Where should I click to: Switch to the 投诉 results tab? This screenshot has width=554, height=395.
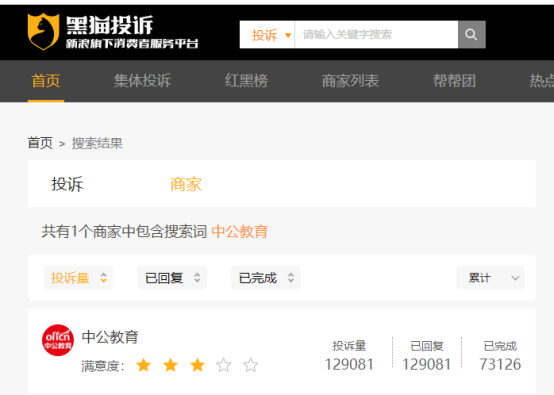coord(67,184)
